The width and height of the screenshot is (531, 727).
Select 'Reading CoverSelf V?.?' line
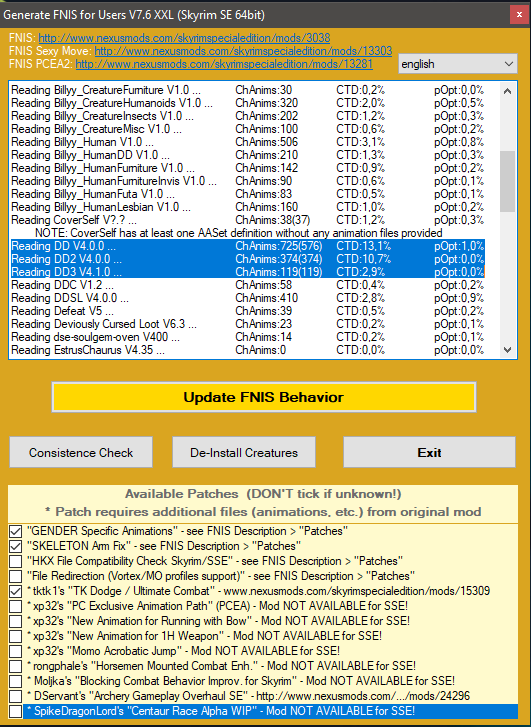[x=248, y=220]
